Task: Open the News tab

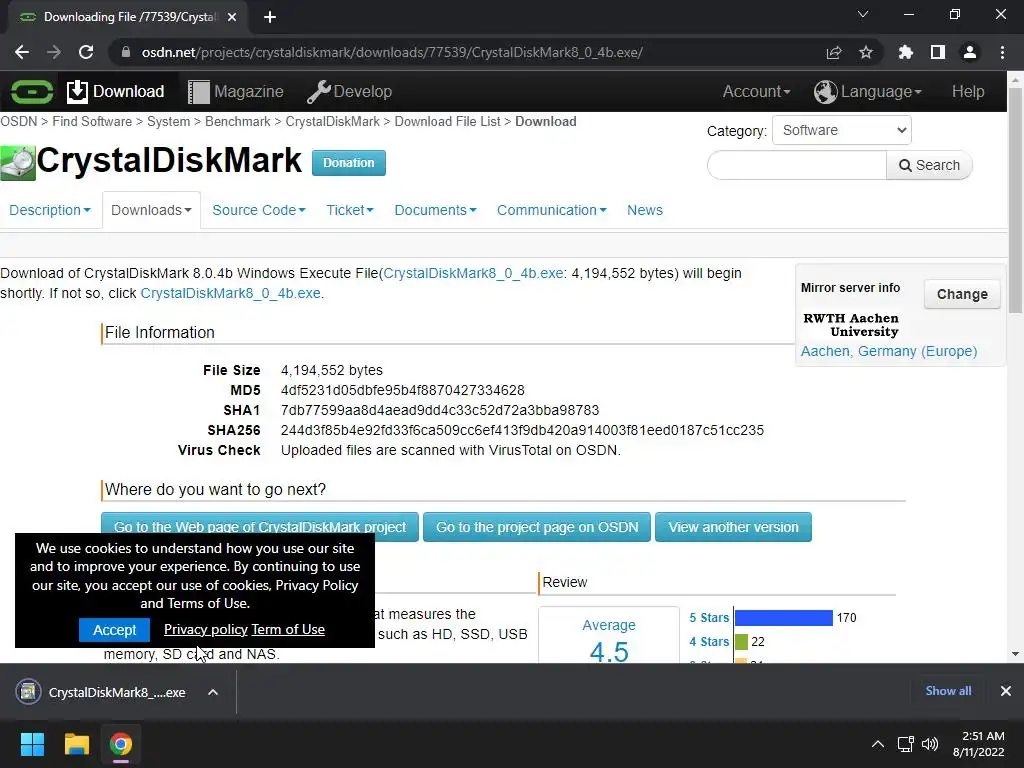Action: tap(645, 210)
